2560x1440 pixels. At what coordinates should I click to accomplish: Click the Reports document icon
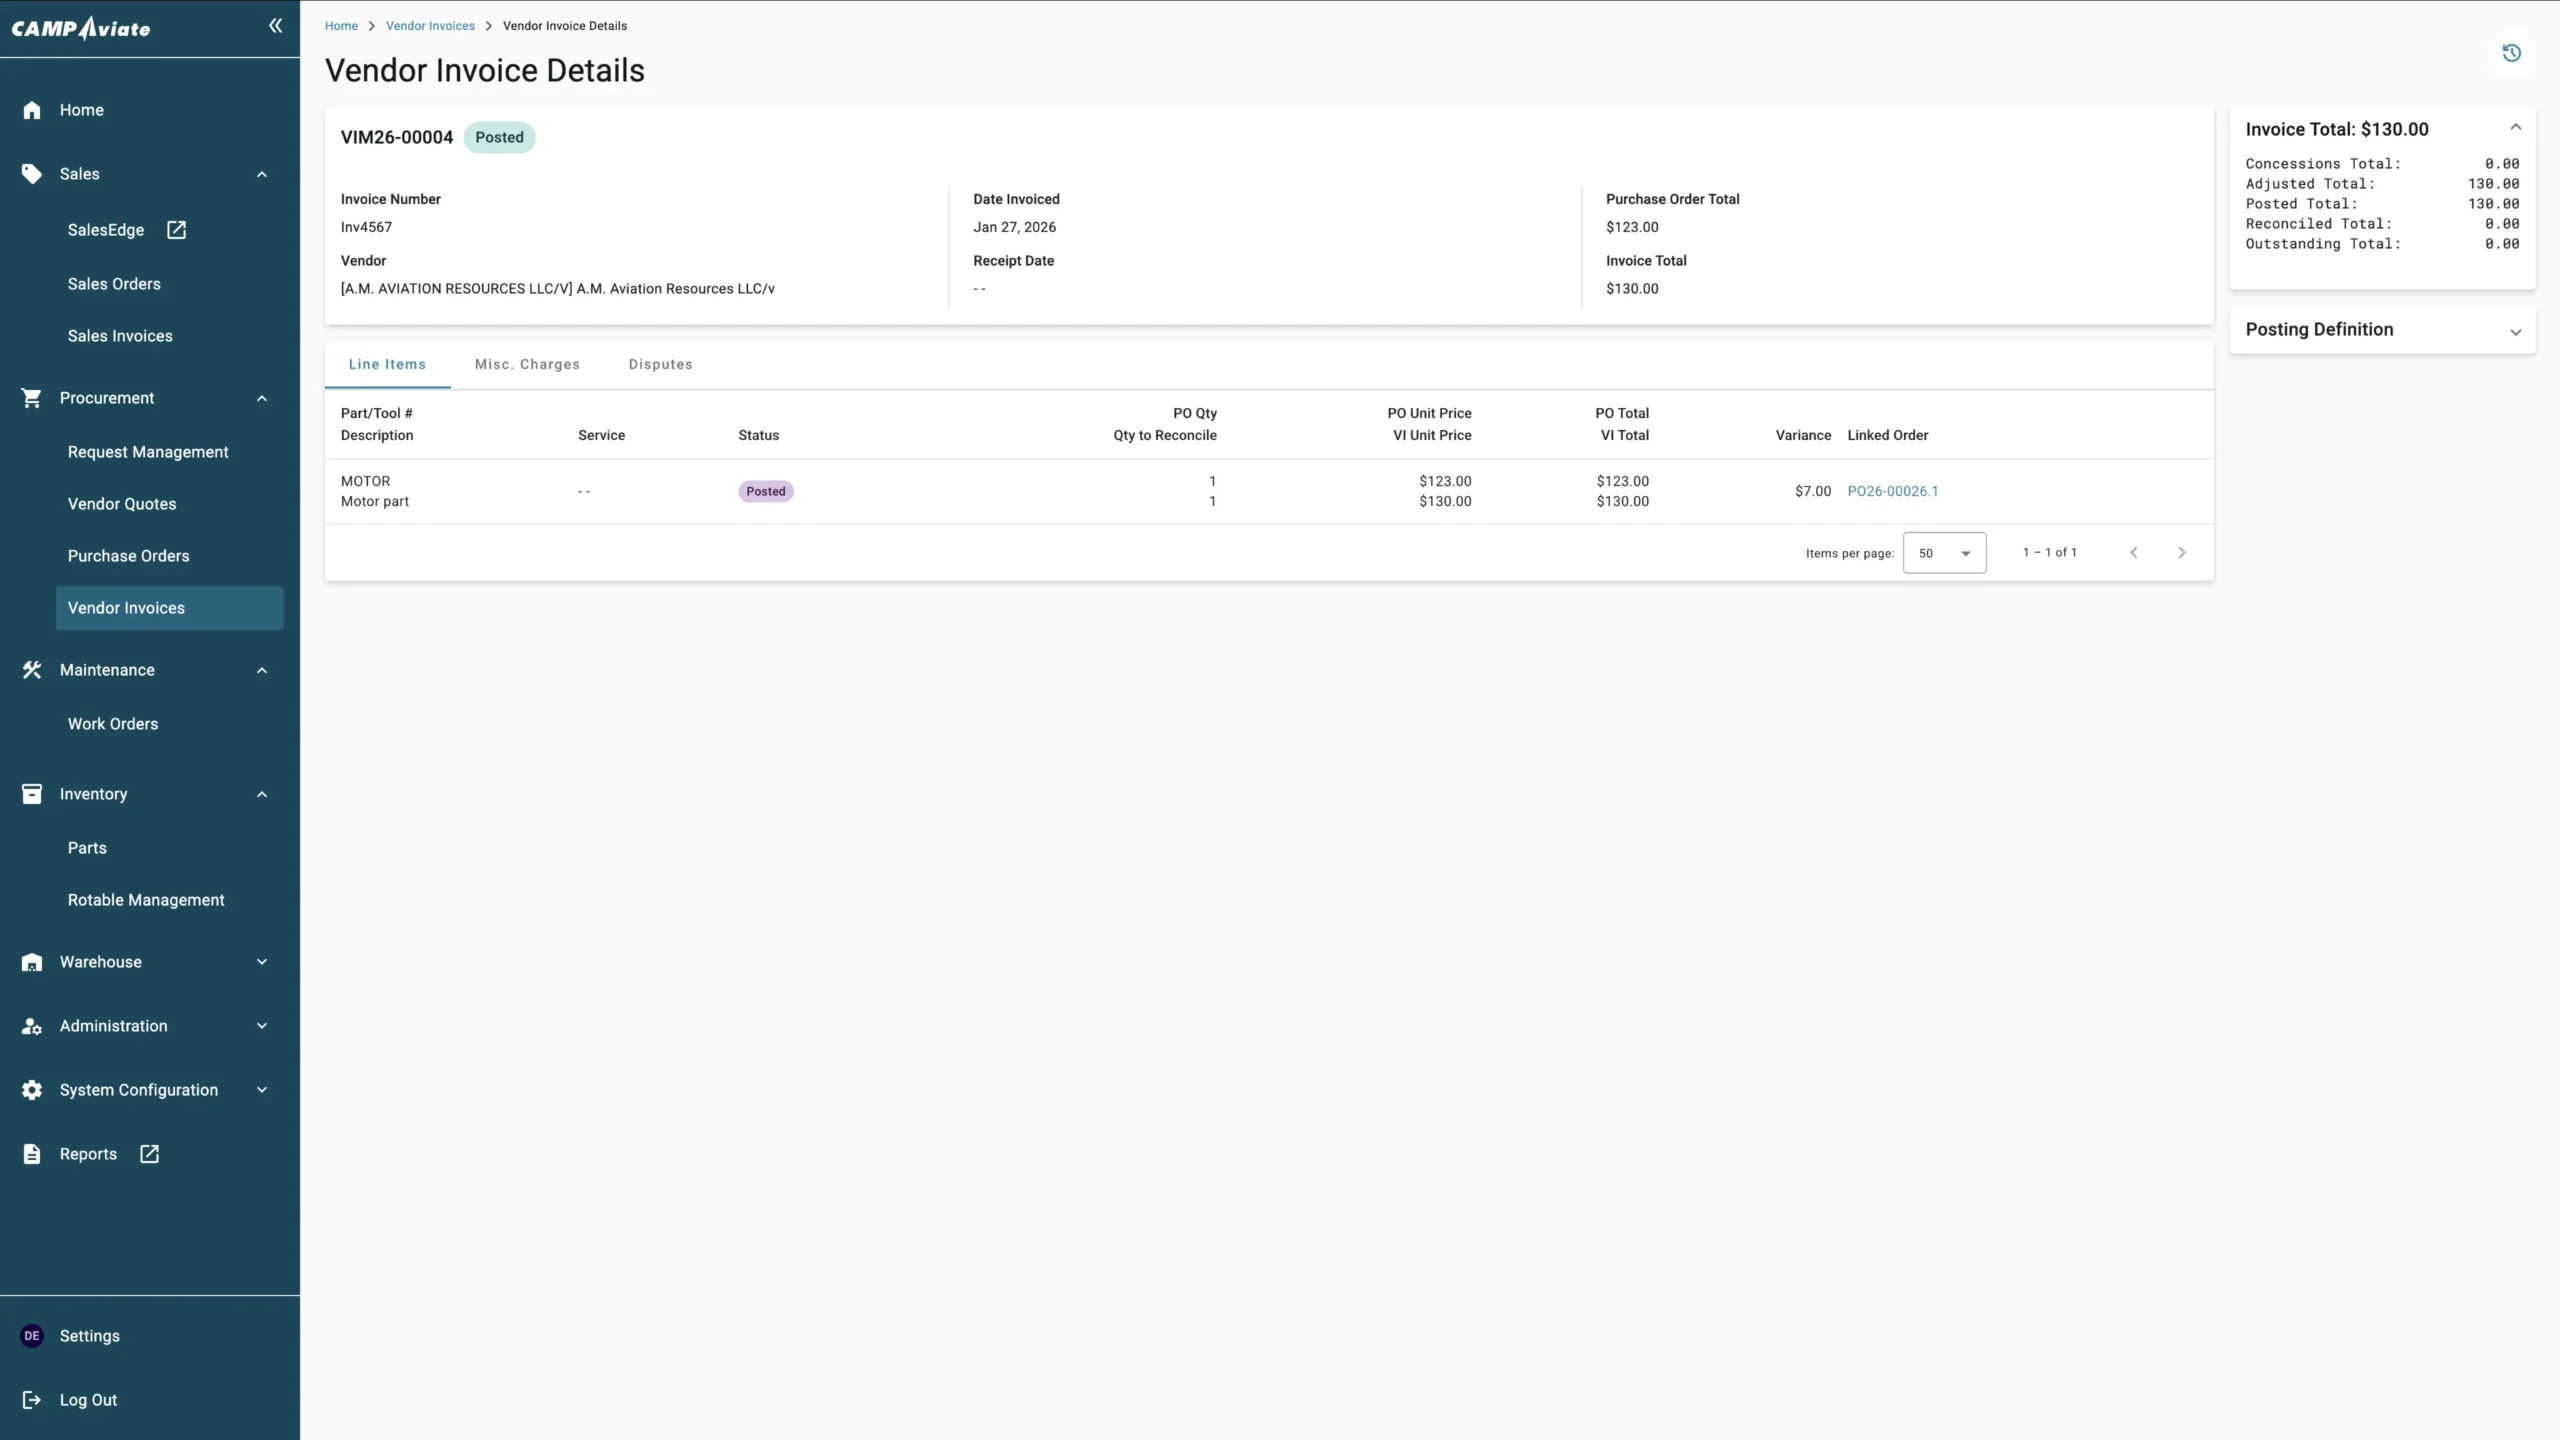point(32,1154)
